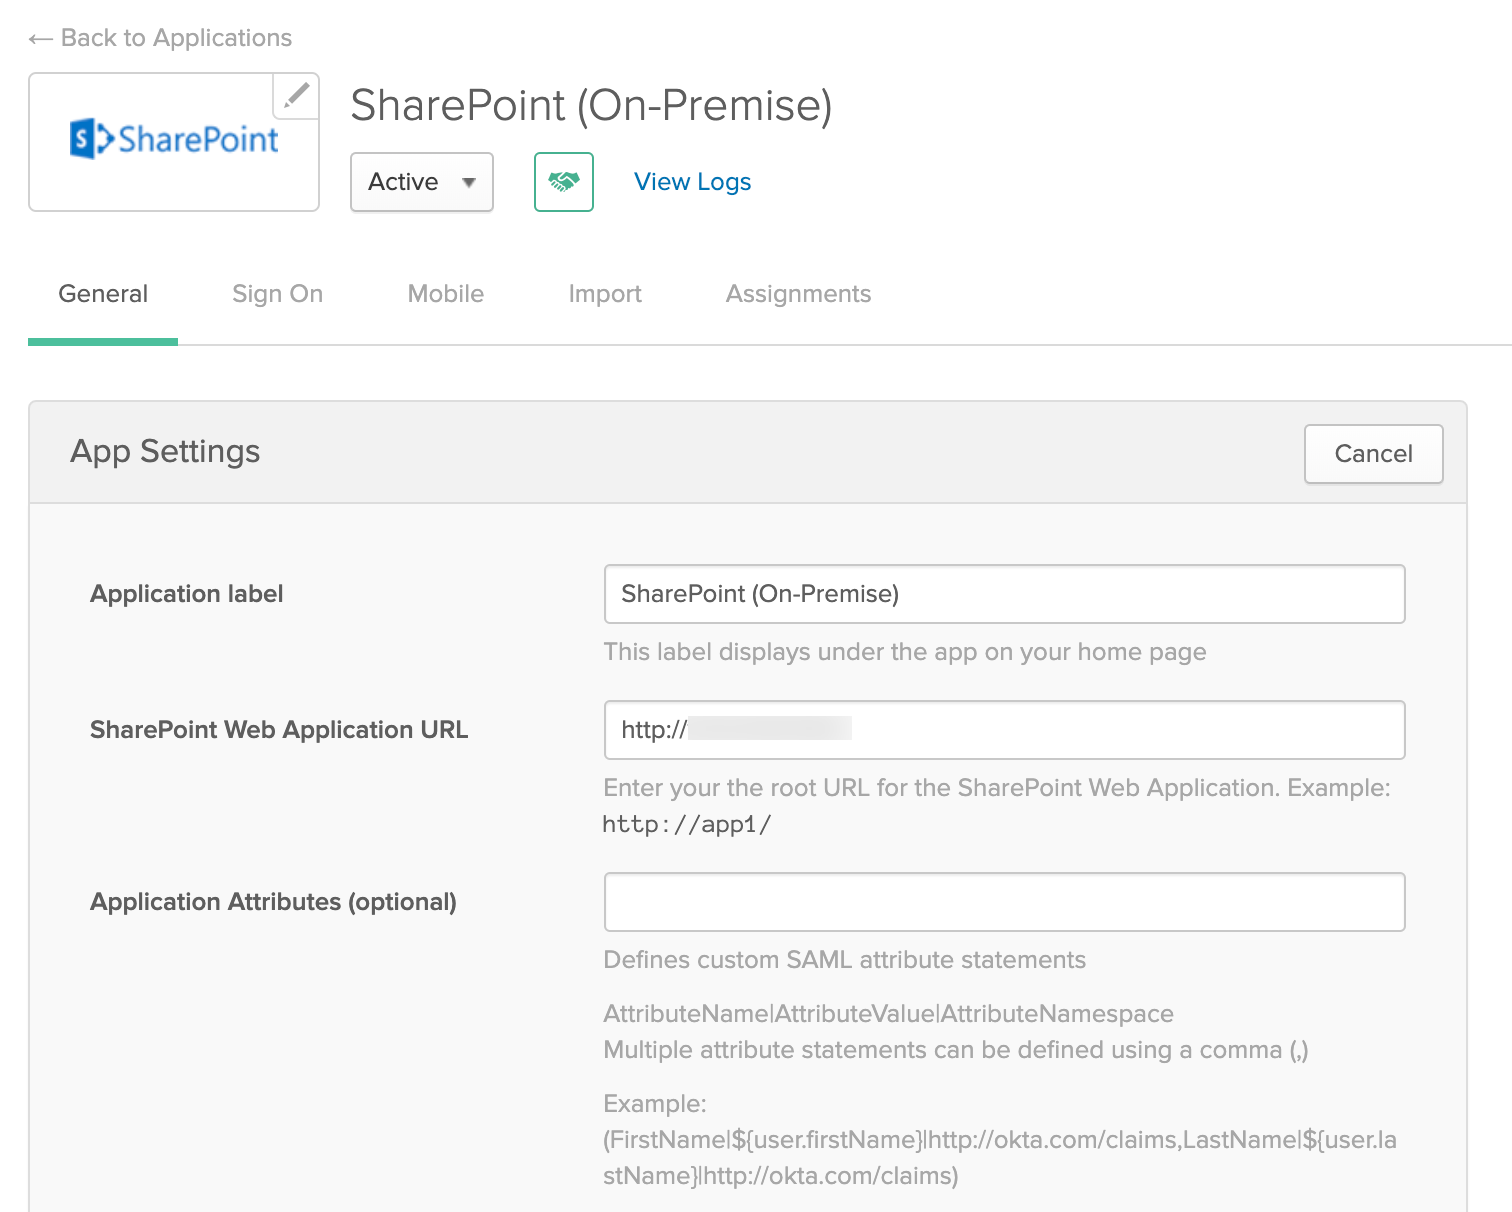The image size is (1512, 1212).
Task: Click the caret arrow beside Active
Action: point(468,183)
